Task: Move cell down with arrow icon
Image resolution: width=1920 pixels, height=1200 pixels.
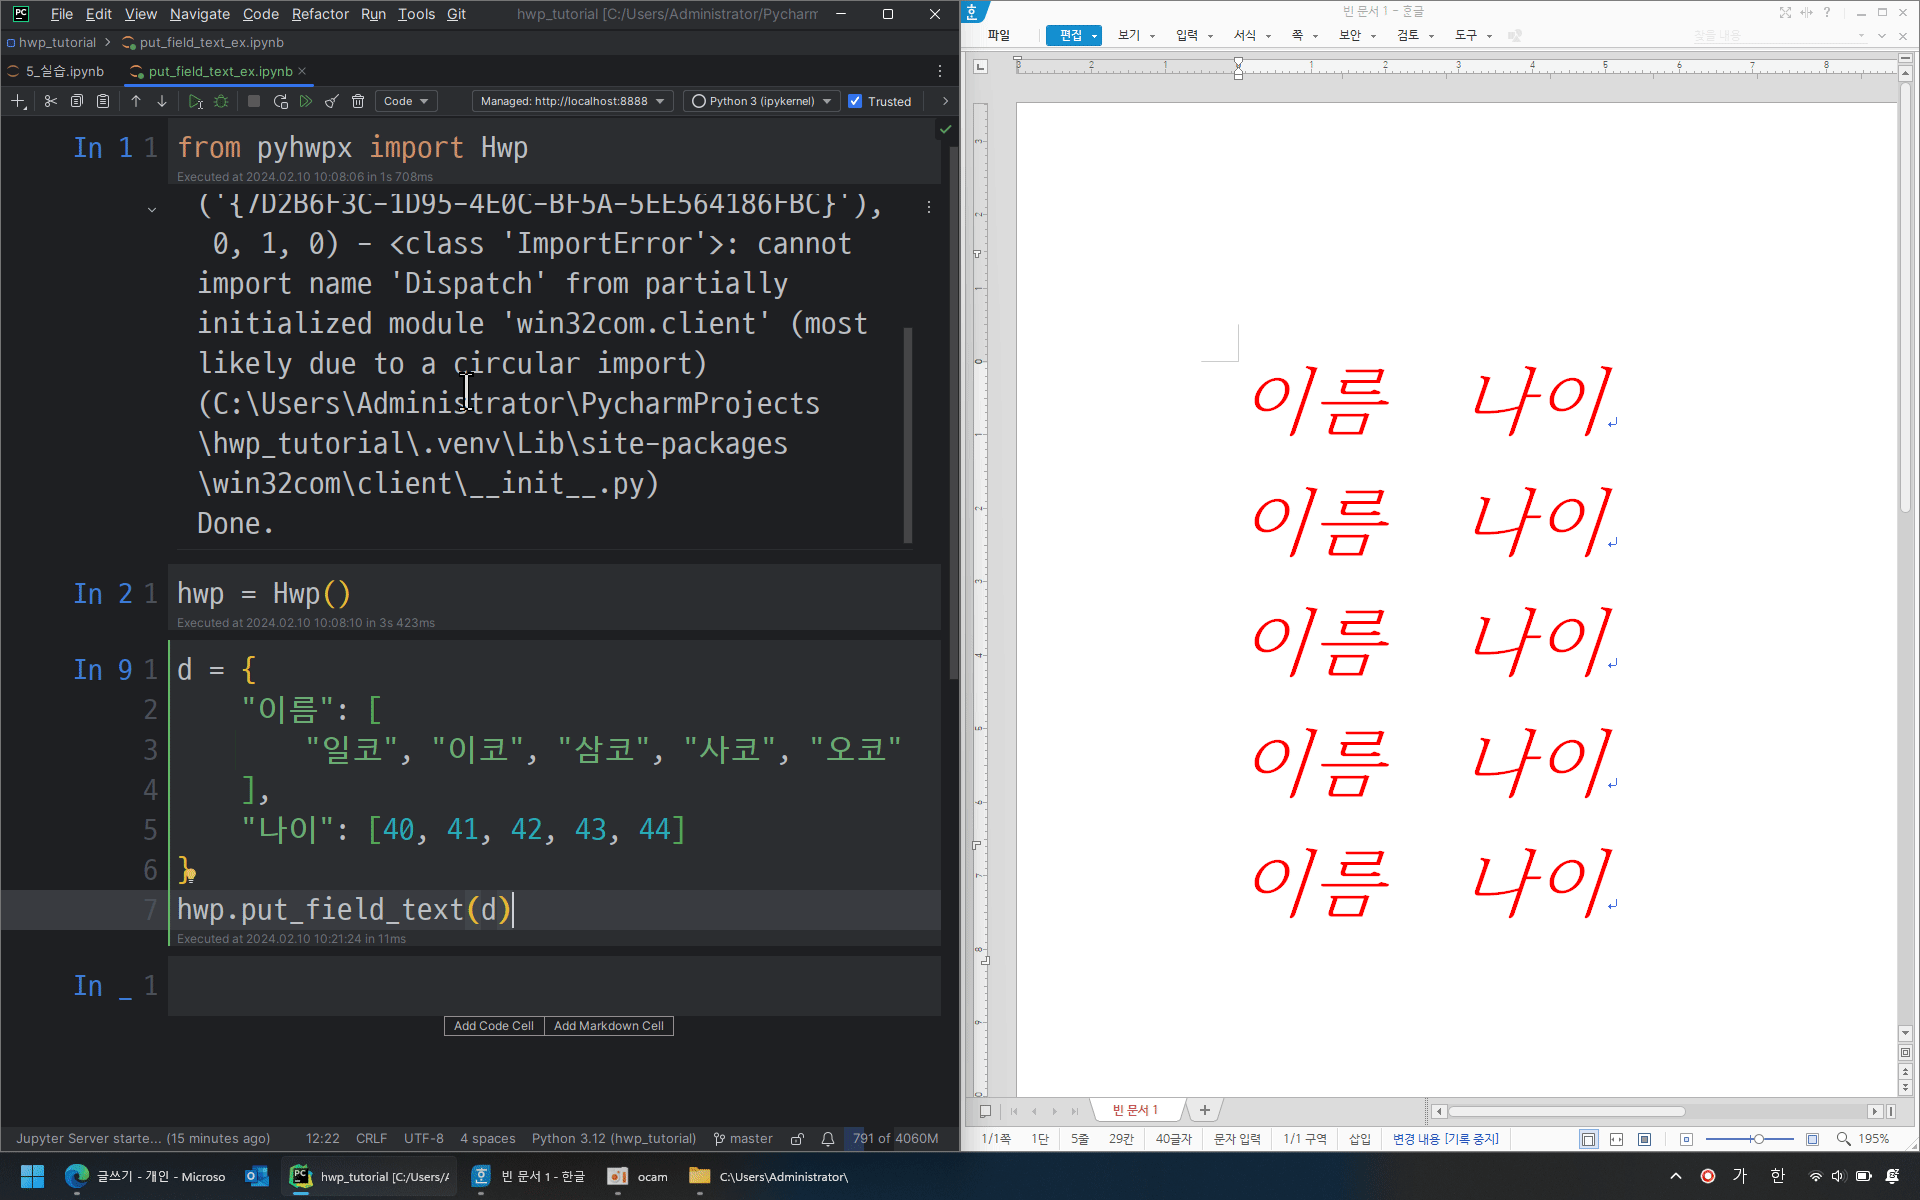Action: (x=162, y=101)
